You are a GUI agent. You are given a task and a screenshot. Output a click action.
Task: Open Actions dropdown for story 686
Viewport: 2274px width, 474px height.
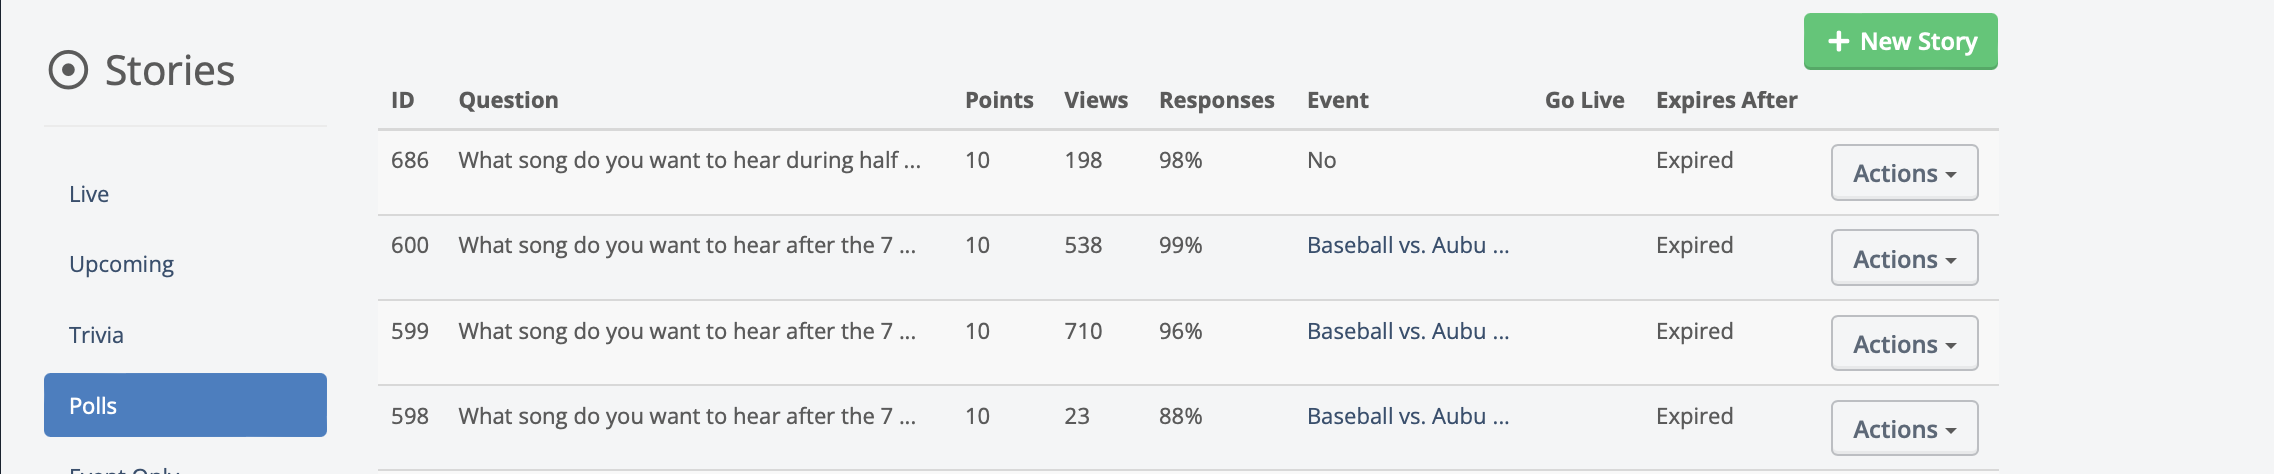(1904, 173)
